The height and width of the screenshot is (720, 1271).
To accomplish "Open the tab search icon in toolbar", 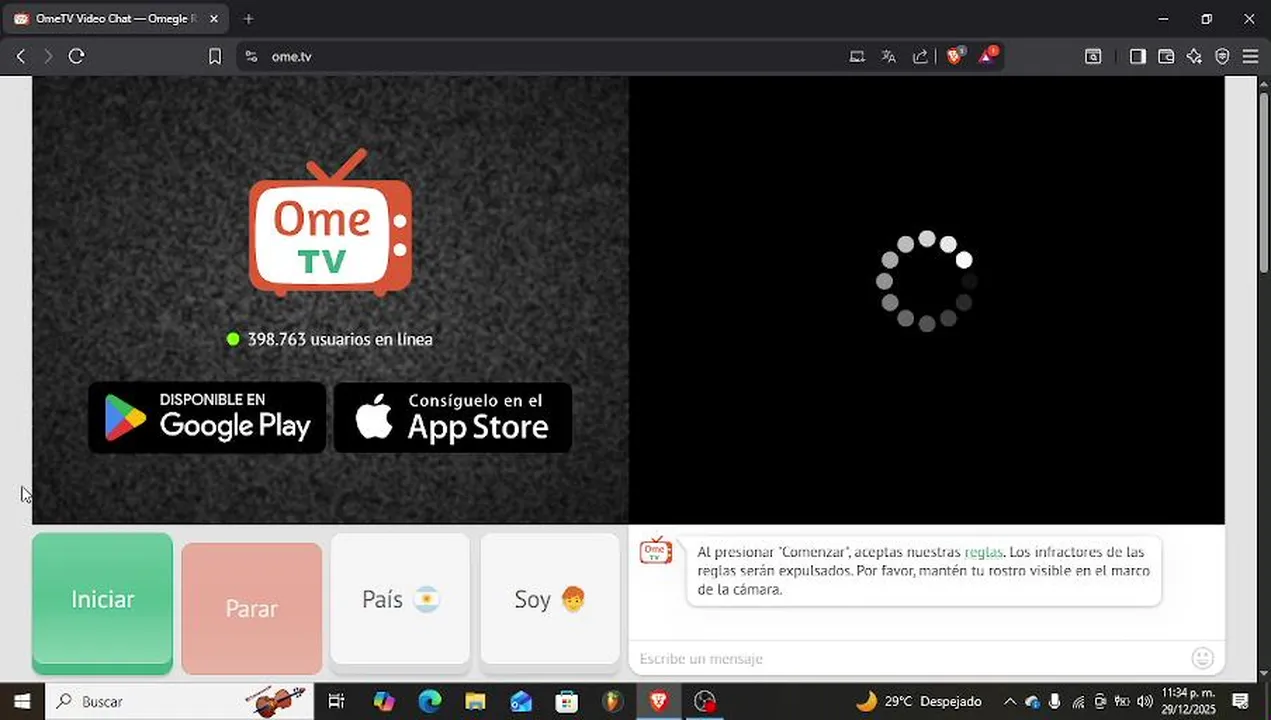I will [1093, 57].
